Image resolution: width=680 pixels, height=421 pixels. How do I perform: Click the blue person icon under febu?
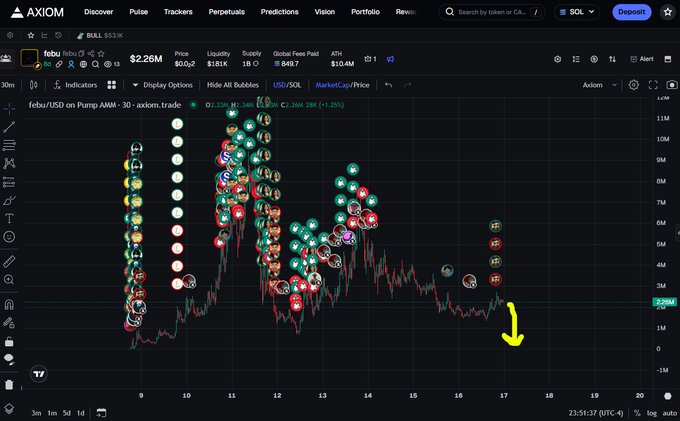point(71,64)
